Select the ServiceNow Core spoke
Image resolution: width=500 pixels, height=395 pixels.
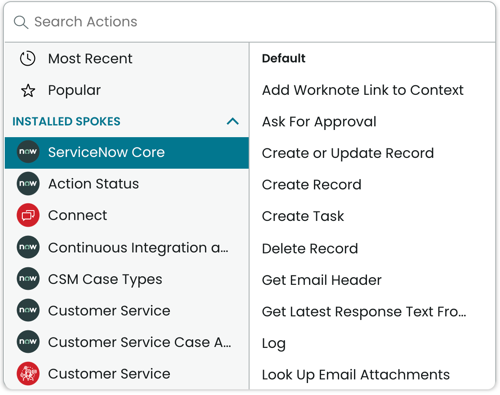(x=127, y=153)
